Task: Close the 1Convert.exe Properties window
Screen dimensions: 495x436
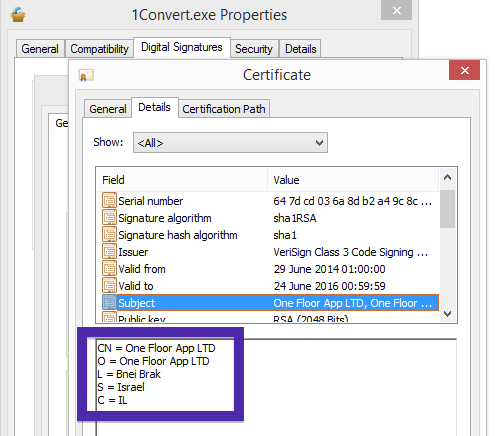Action: [396, 10]
